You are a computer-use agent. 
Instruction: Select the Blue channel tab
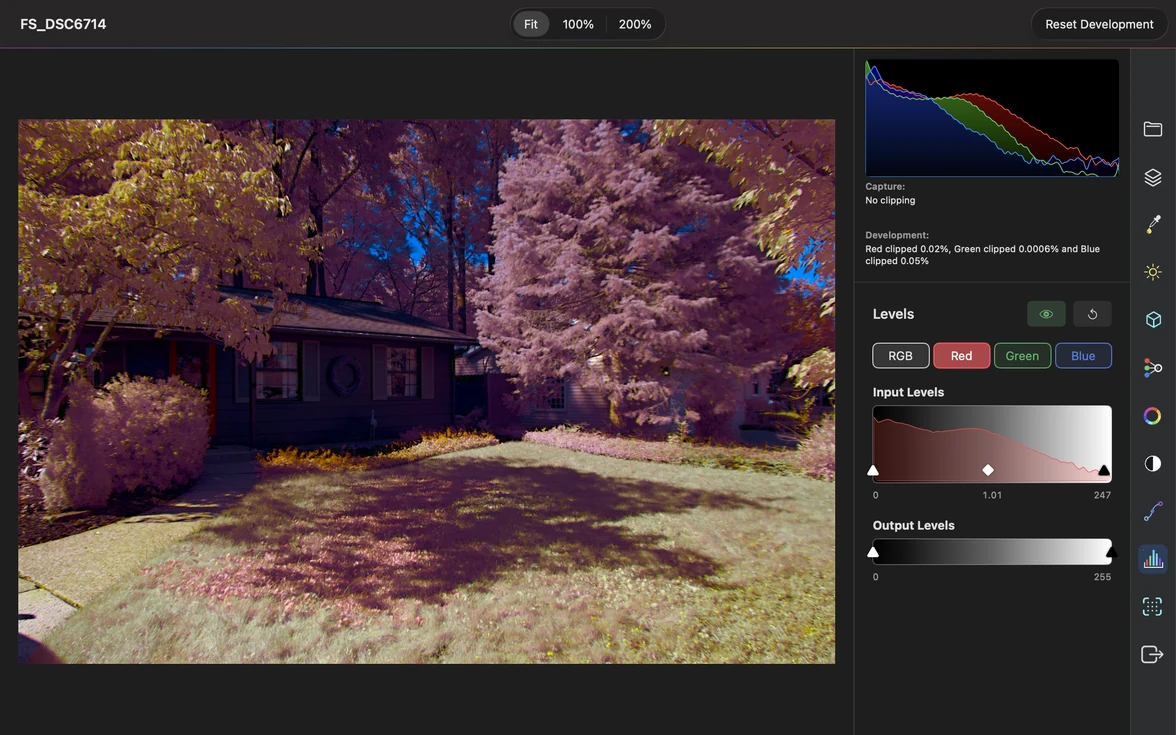[x=1083, y=356]
